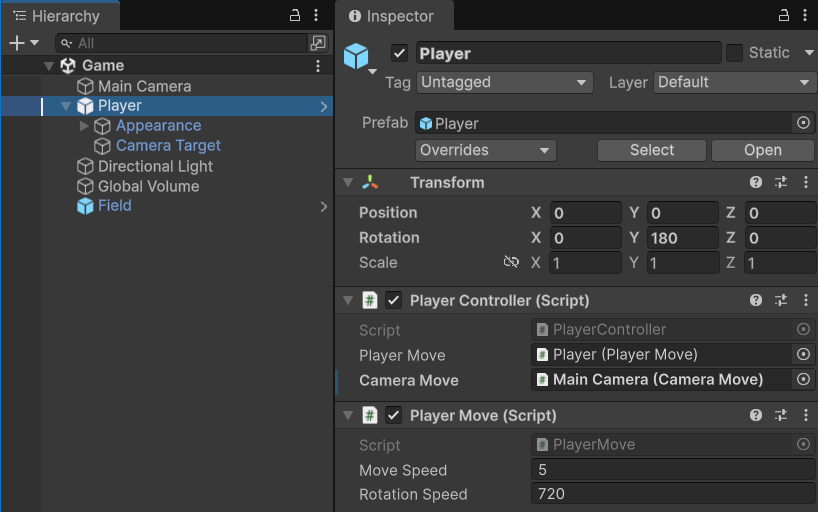The image size is (818, 512).
Task: Click Rotation Speed value field
Action: [x=672, y=494]
